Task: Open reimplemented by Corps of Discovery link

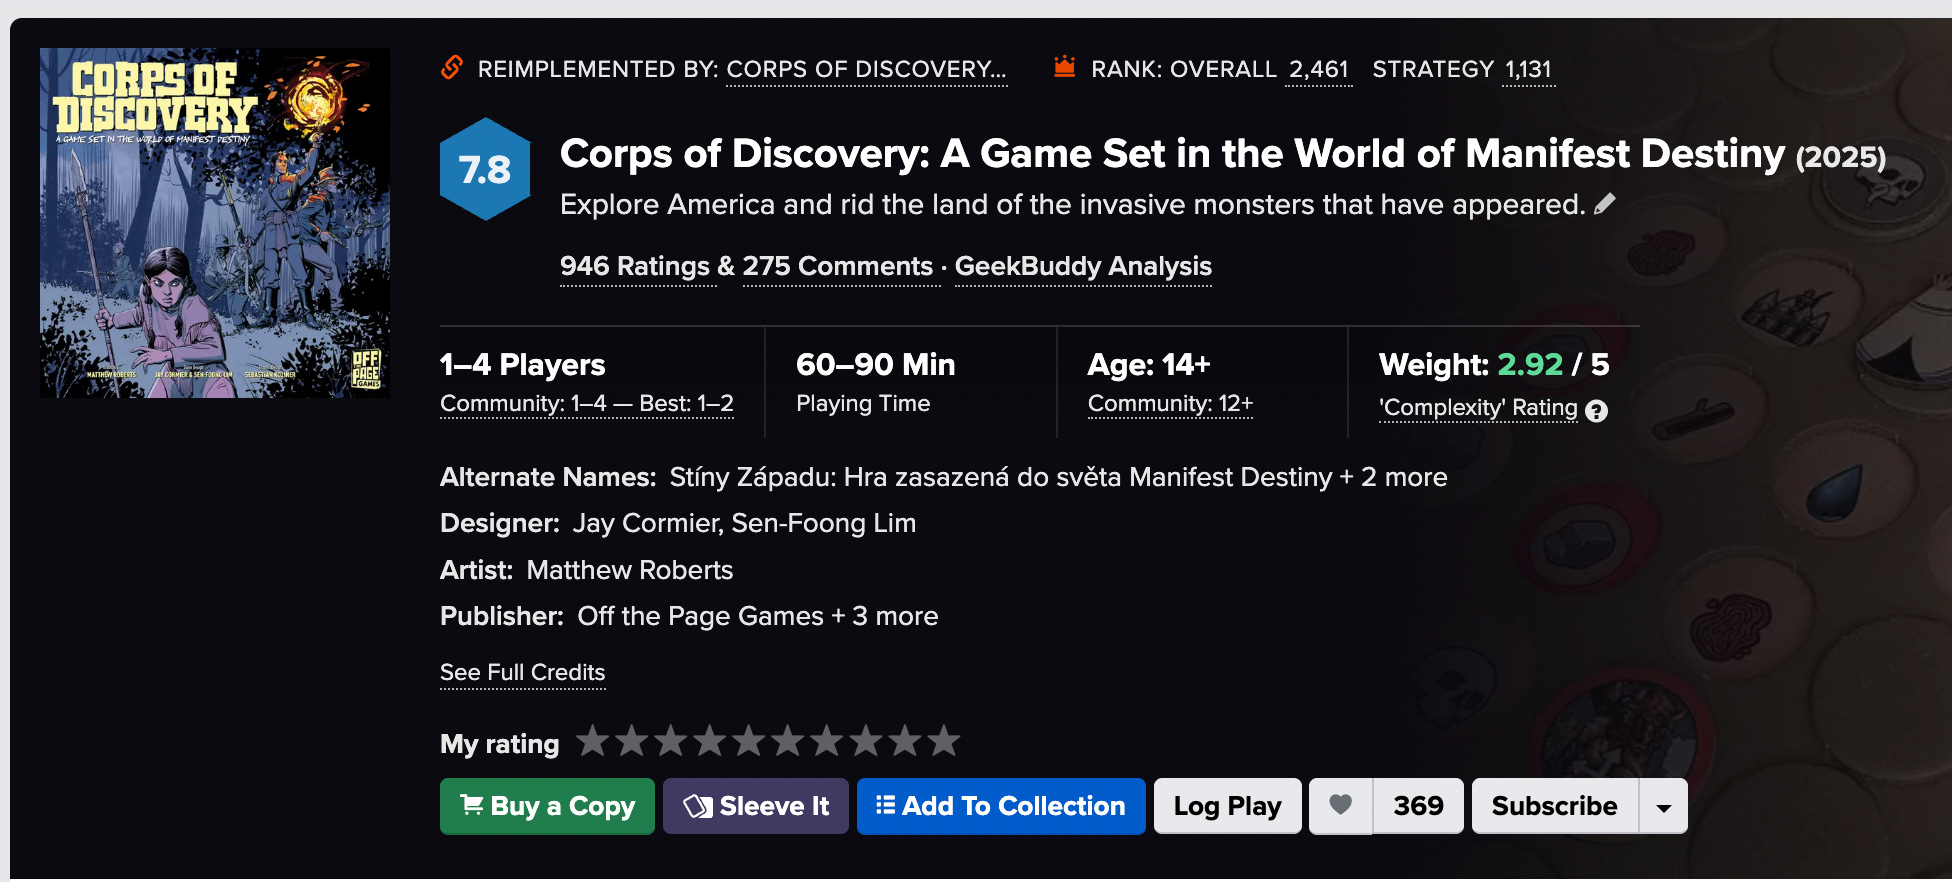Action: pyautogui.click(x=866, y=69)
